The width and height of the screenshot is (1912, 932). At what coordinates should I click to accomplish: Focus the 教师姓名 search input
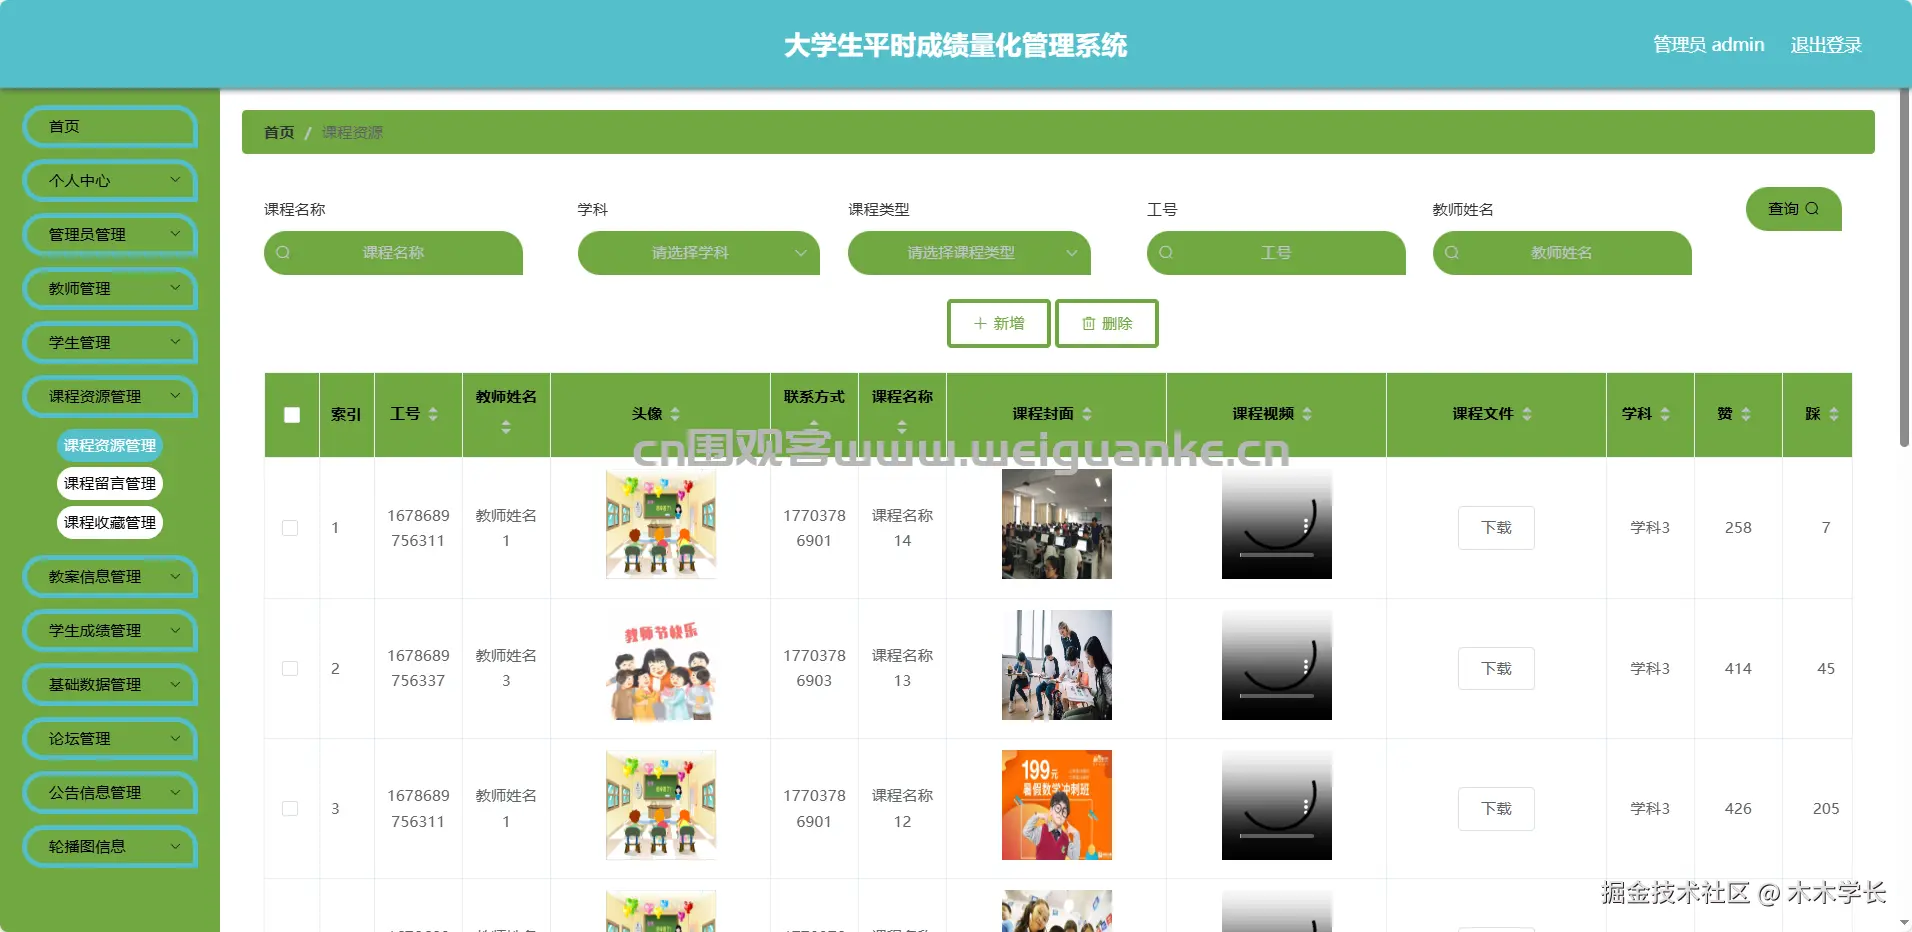coord(1562,253)
